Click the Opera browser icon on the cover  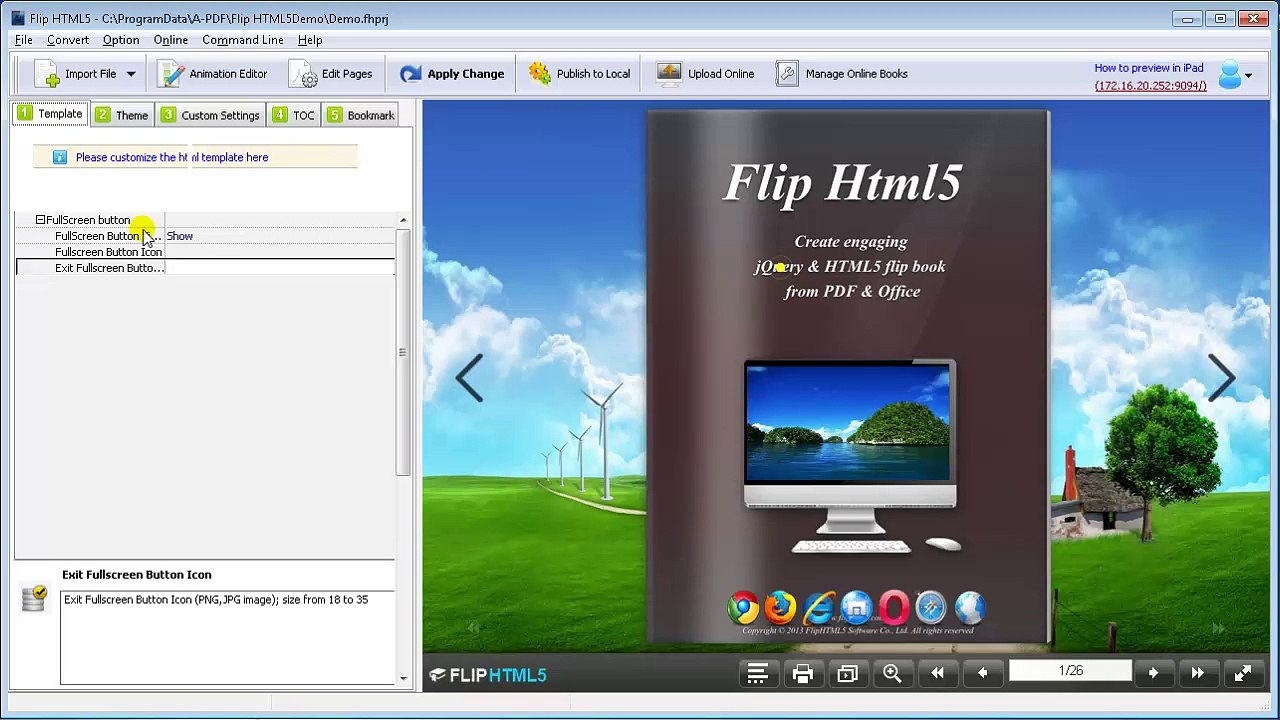pyautogui.click(x=893, y=607)
